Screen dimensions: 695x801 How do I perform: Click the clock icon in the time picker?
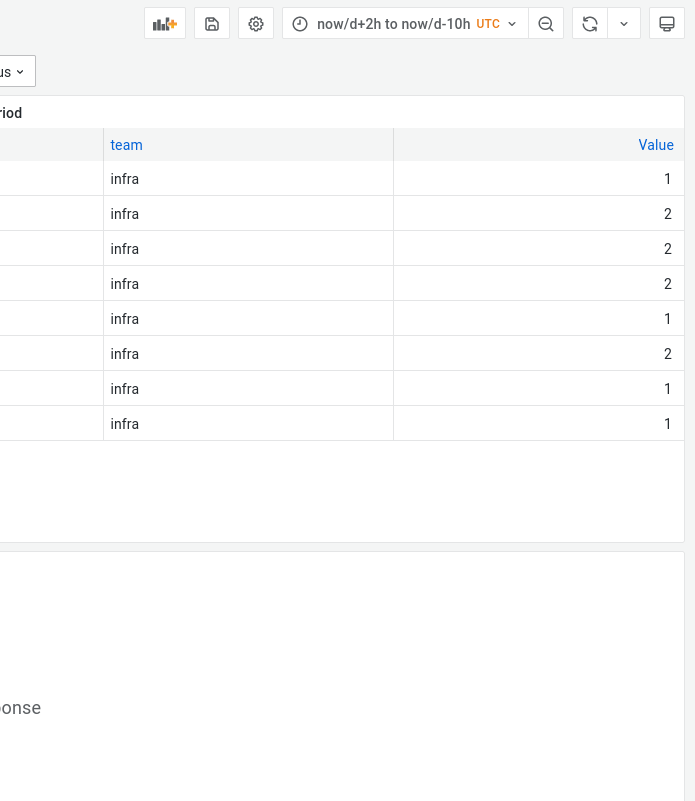click(x=300, y=24)
